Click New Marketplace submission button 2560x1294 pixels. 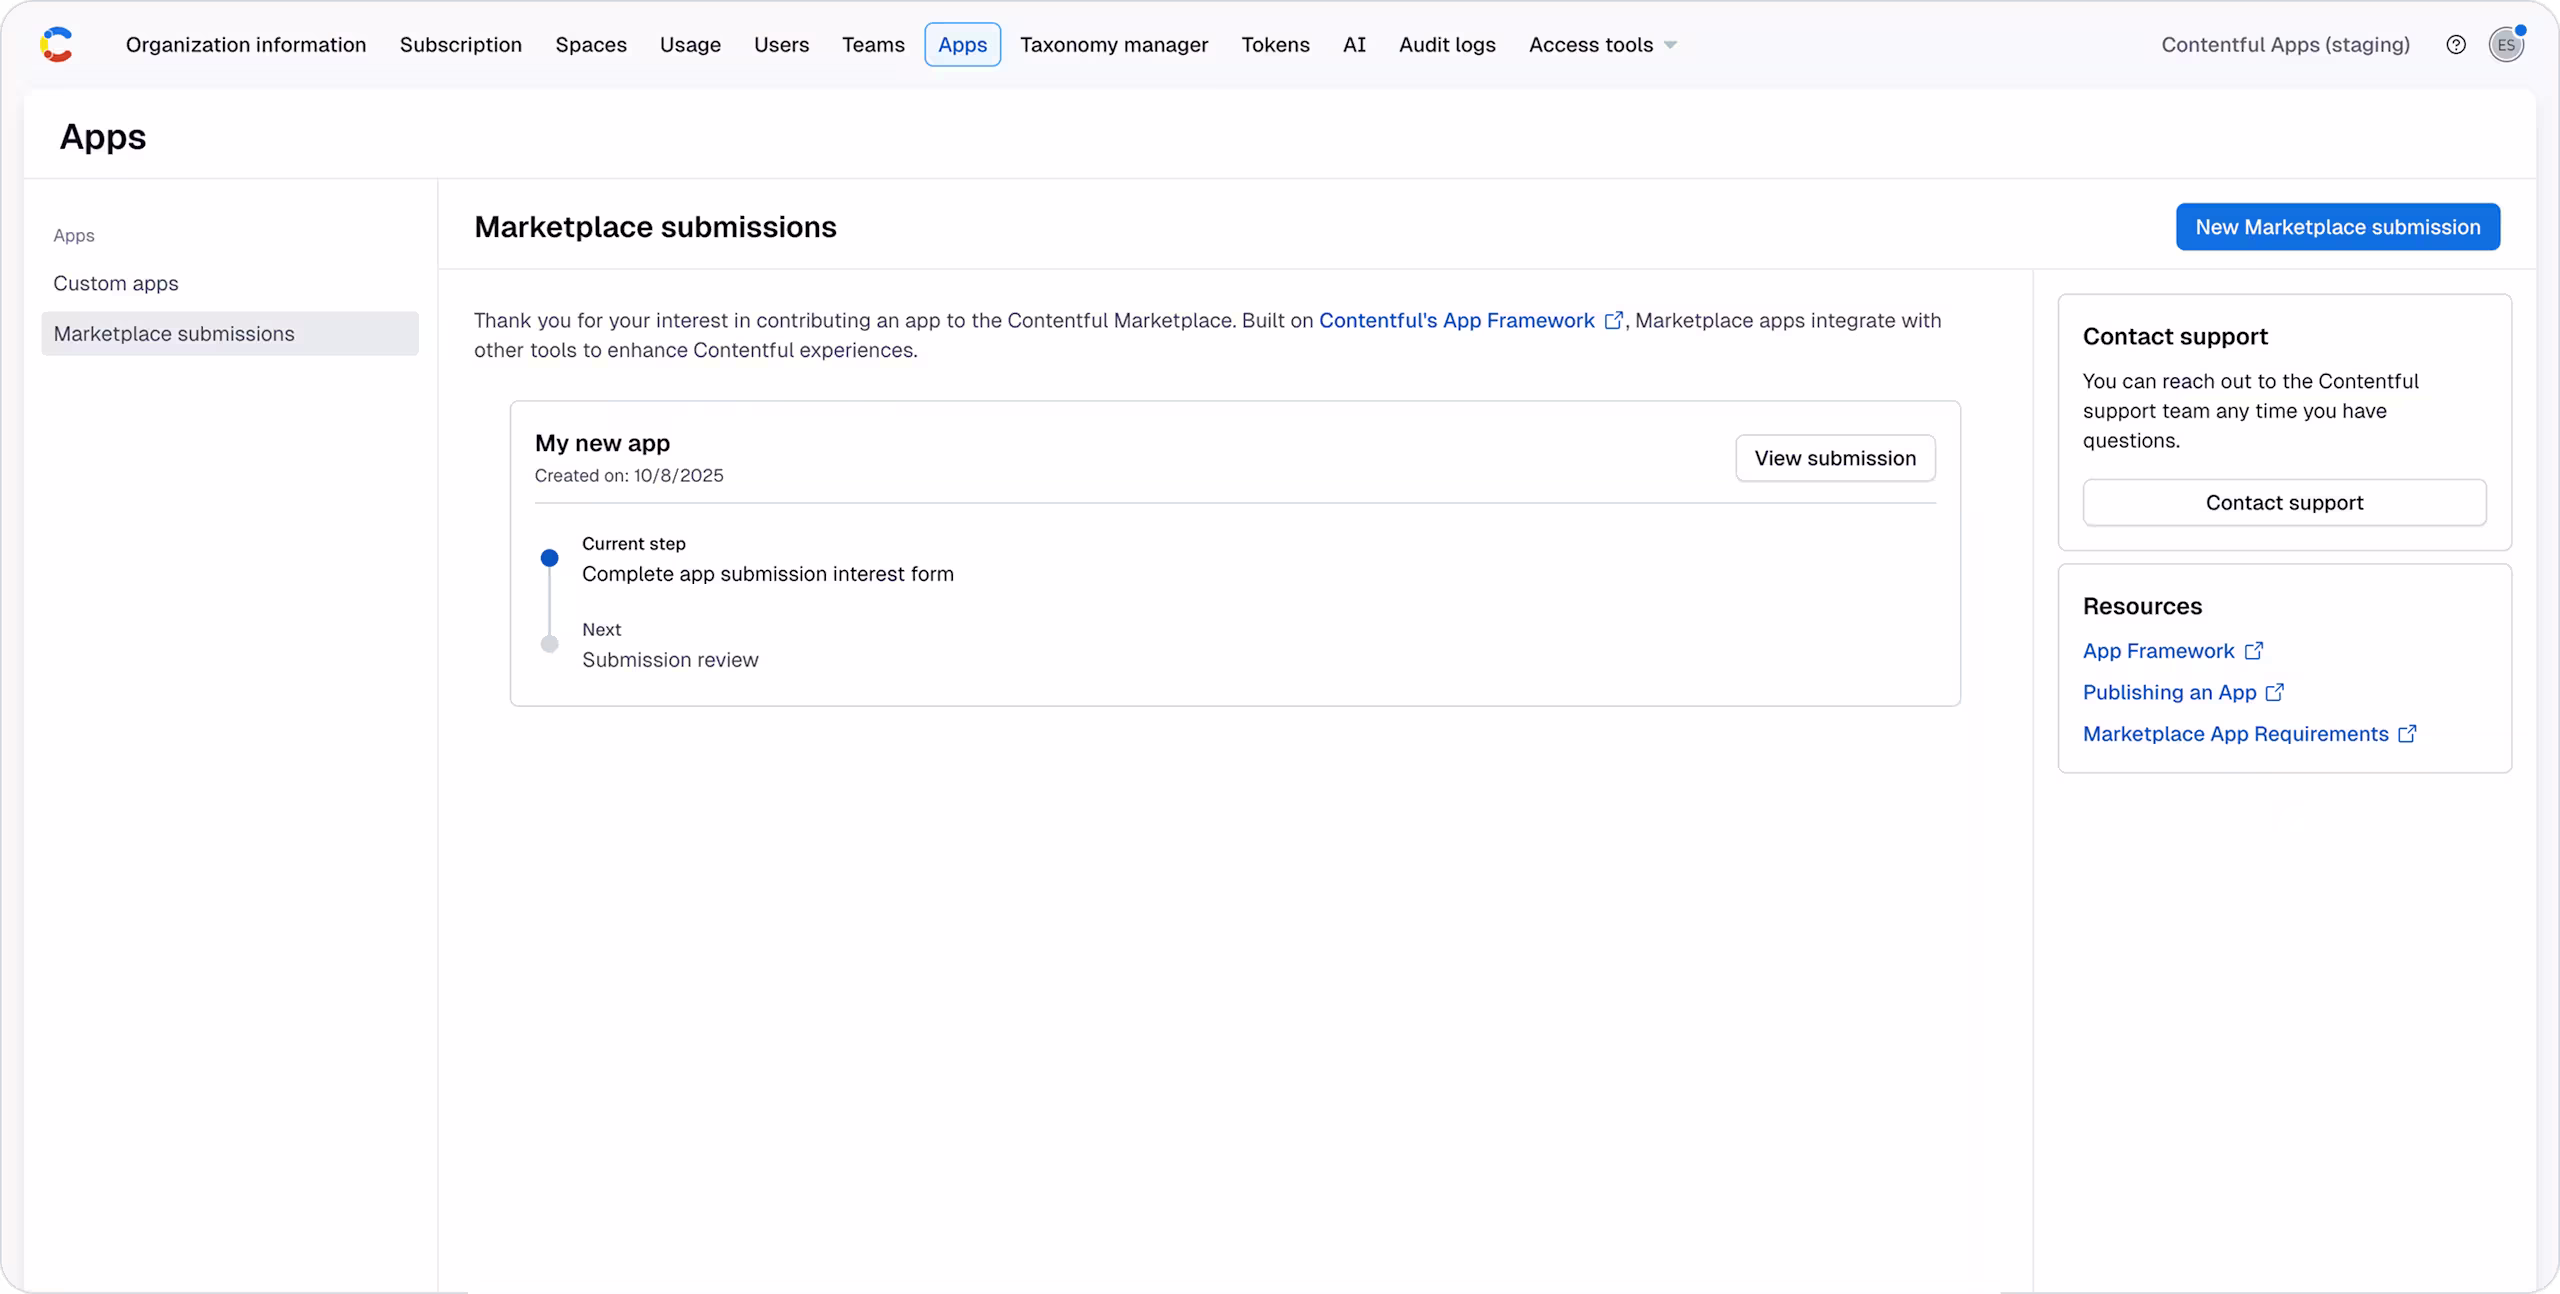[2338, 227]
